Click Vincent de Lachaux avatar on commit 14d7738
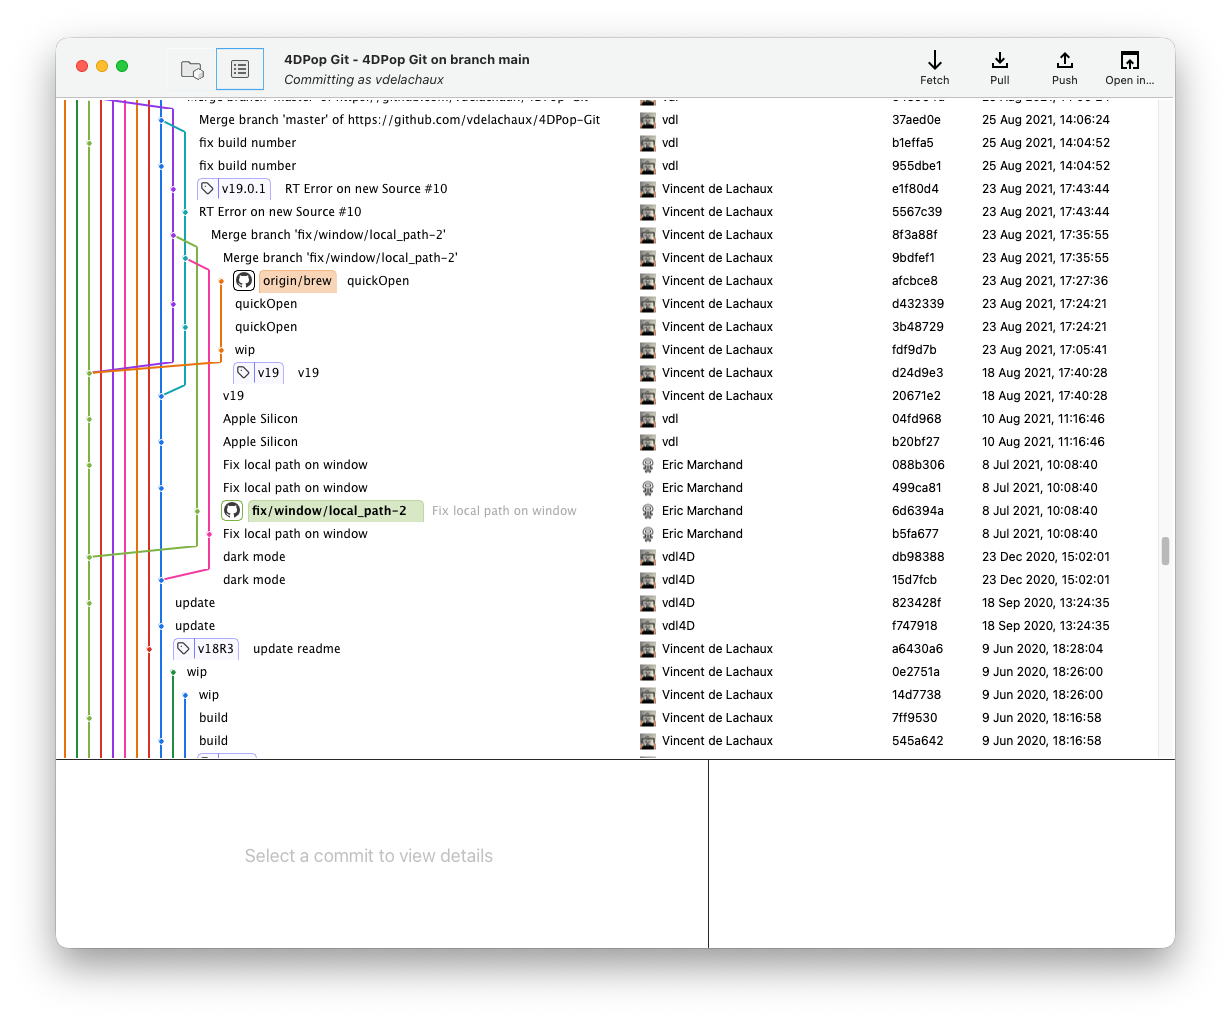This screenshot has width=1231, height=1022. pyautogui.click(x=648, y=695)
